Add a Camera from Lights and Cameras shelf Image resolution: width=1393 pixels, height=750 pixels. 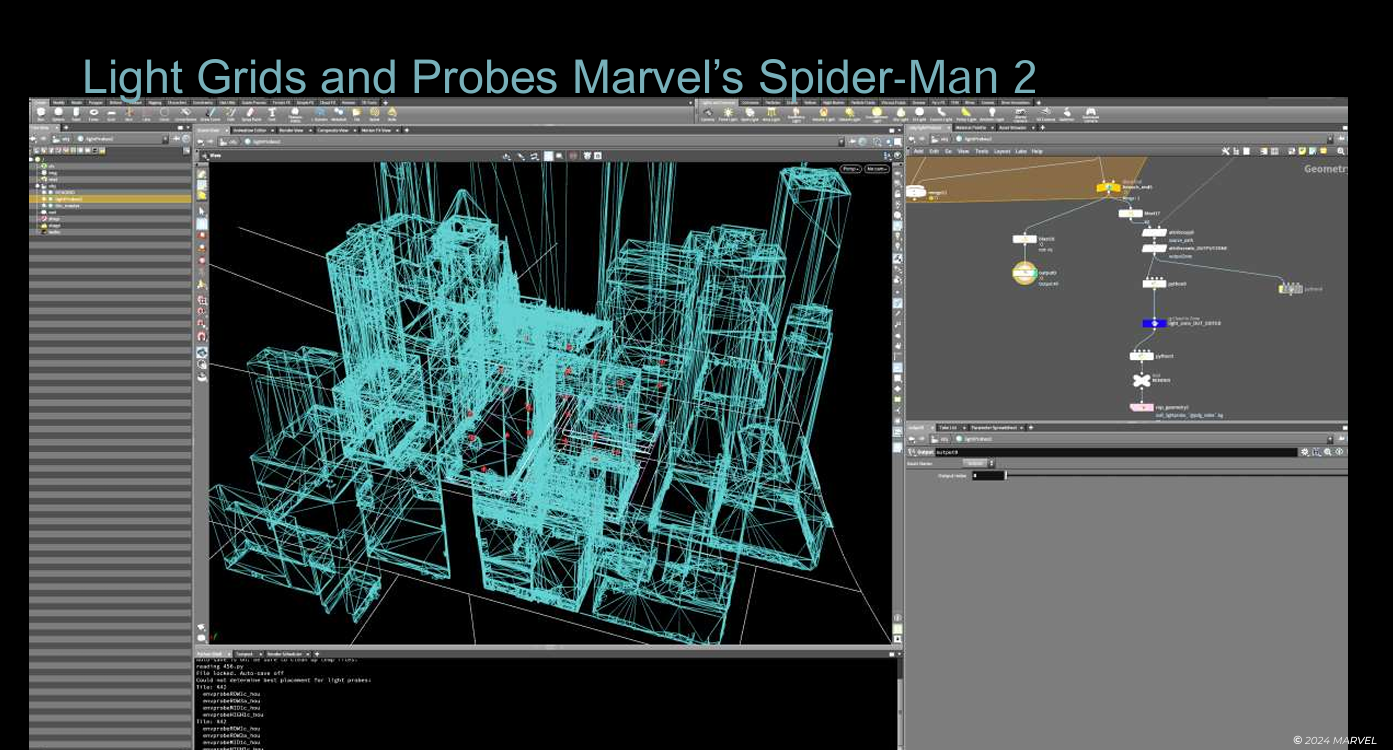(x=707, y=112)
